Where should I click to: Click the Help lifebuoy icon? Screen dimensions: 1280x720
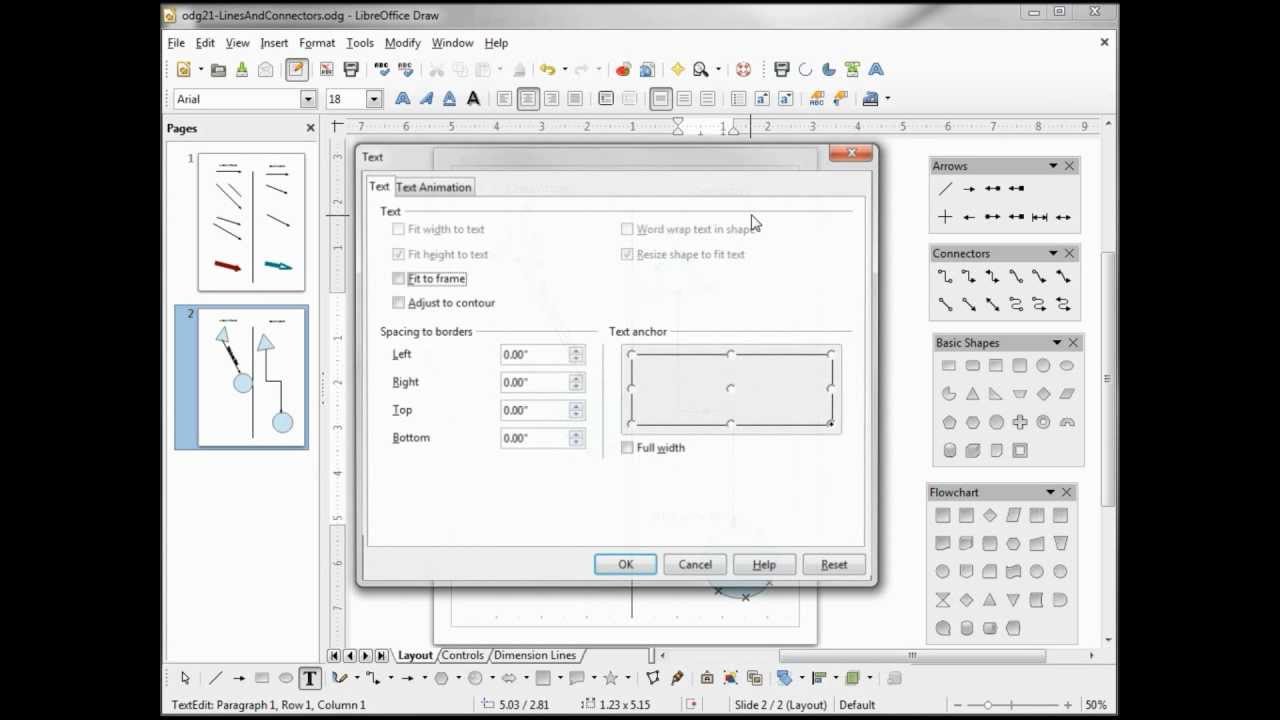pyautogui.click(x=743, y=69)
